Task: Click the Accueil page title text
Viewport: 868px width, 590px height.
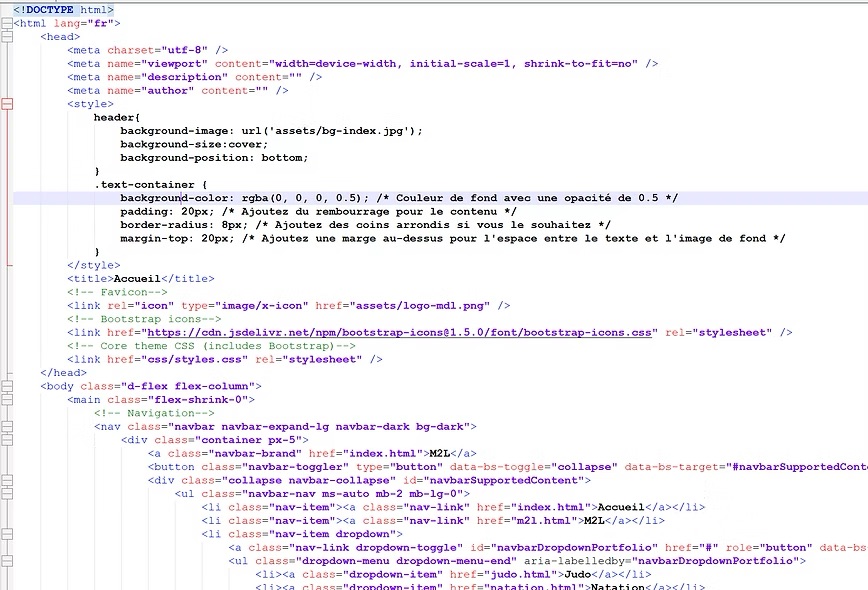Action: coord(136,278)
